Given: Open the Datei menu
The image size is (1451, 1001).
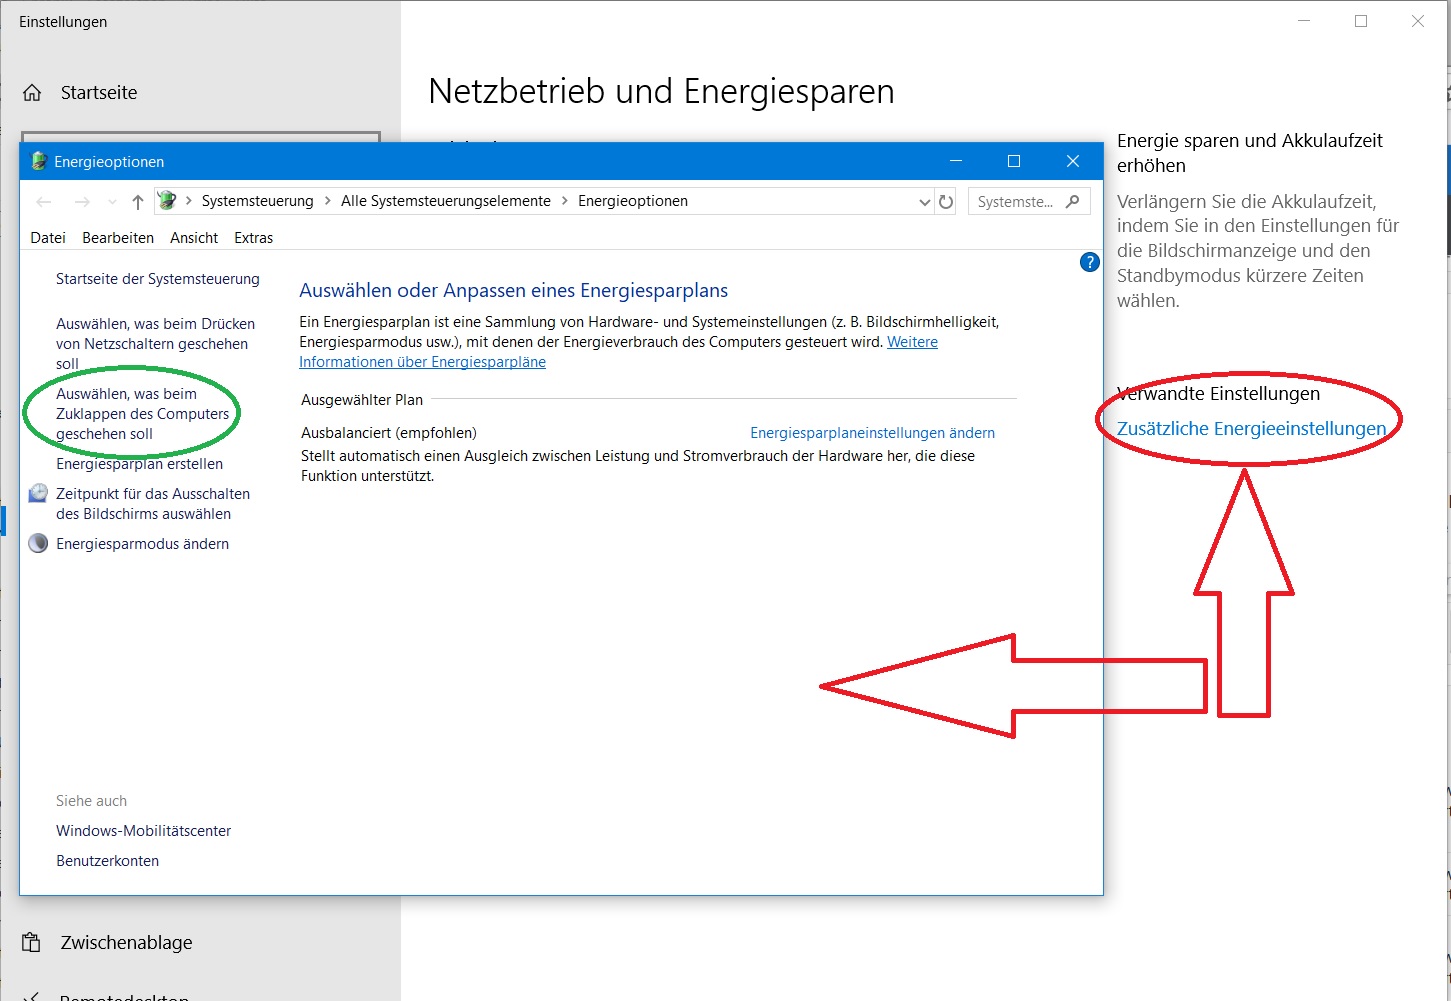Looking at the screenshot, I should tap(48, 238).
